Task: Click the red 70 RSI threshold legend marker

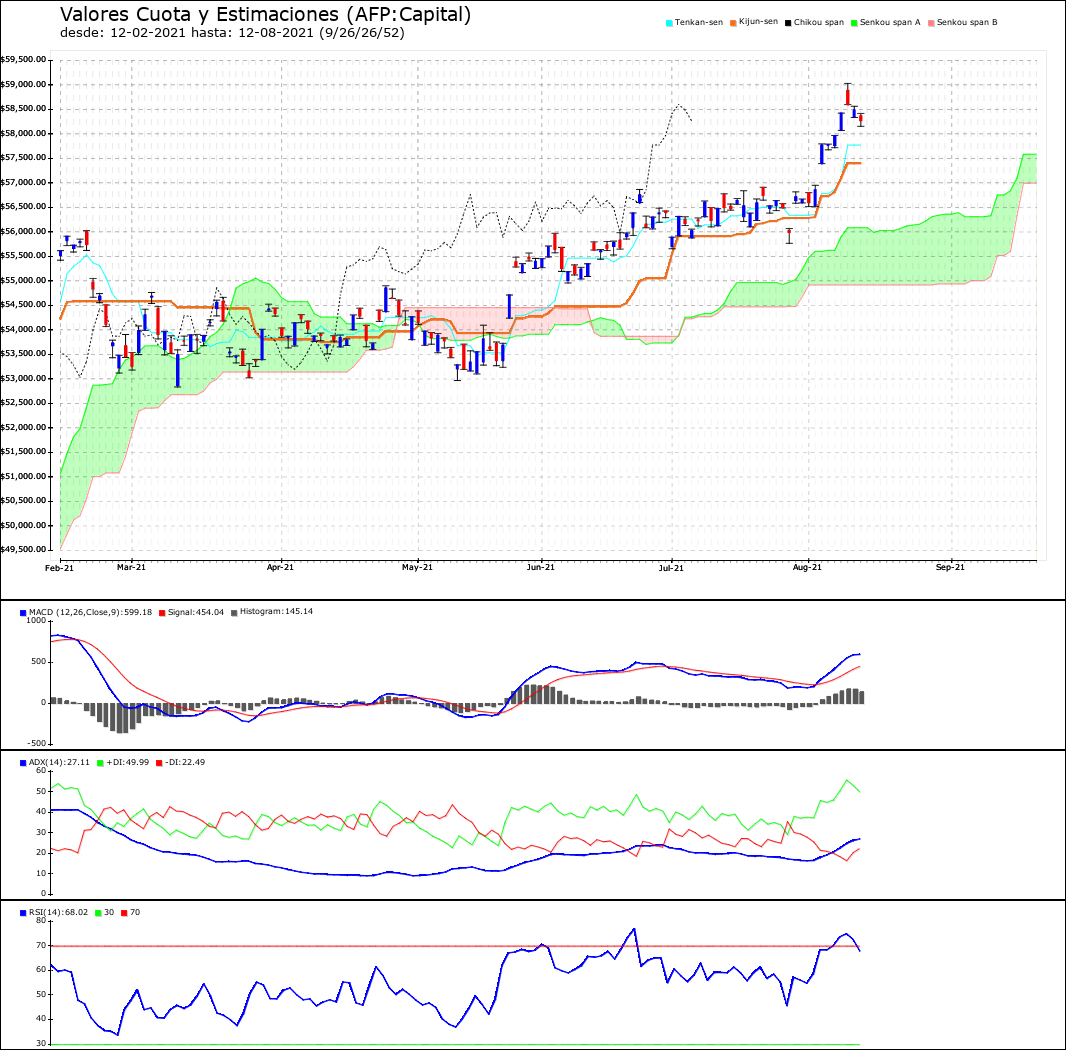Action: tap(124, 913)
